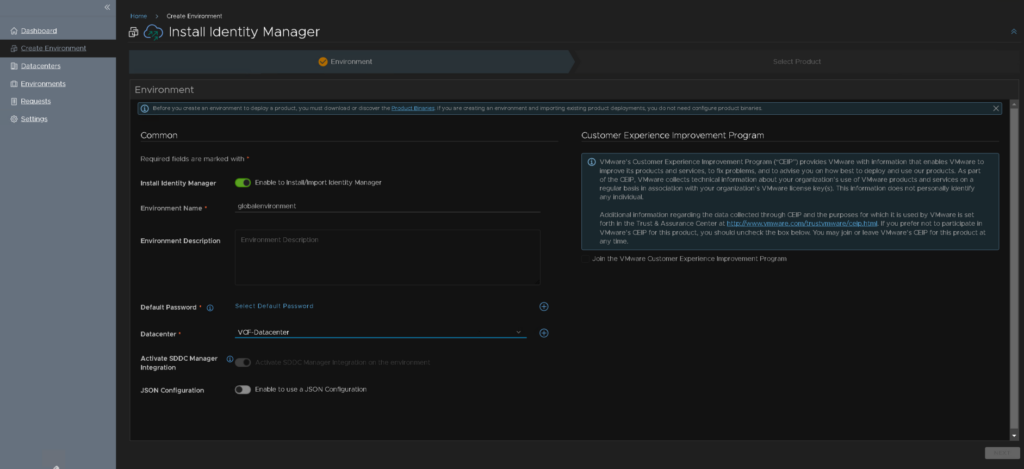The image size is (1024, 469).
Task: Click the Settings gear icon
Action: 14,119
